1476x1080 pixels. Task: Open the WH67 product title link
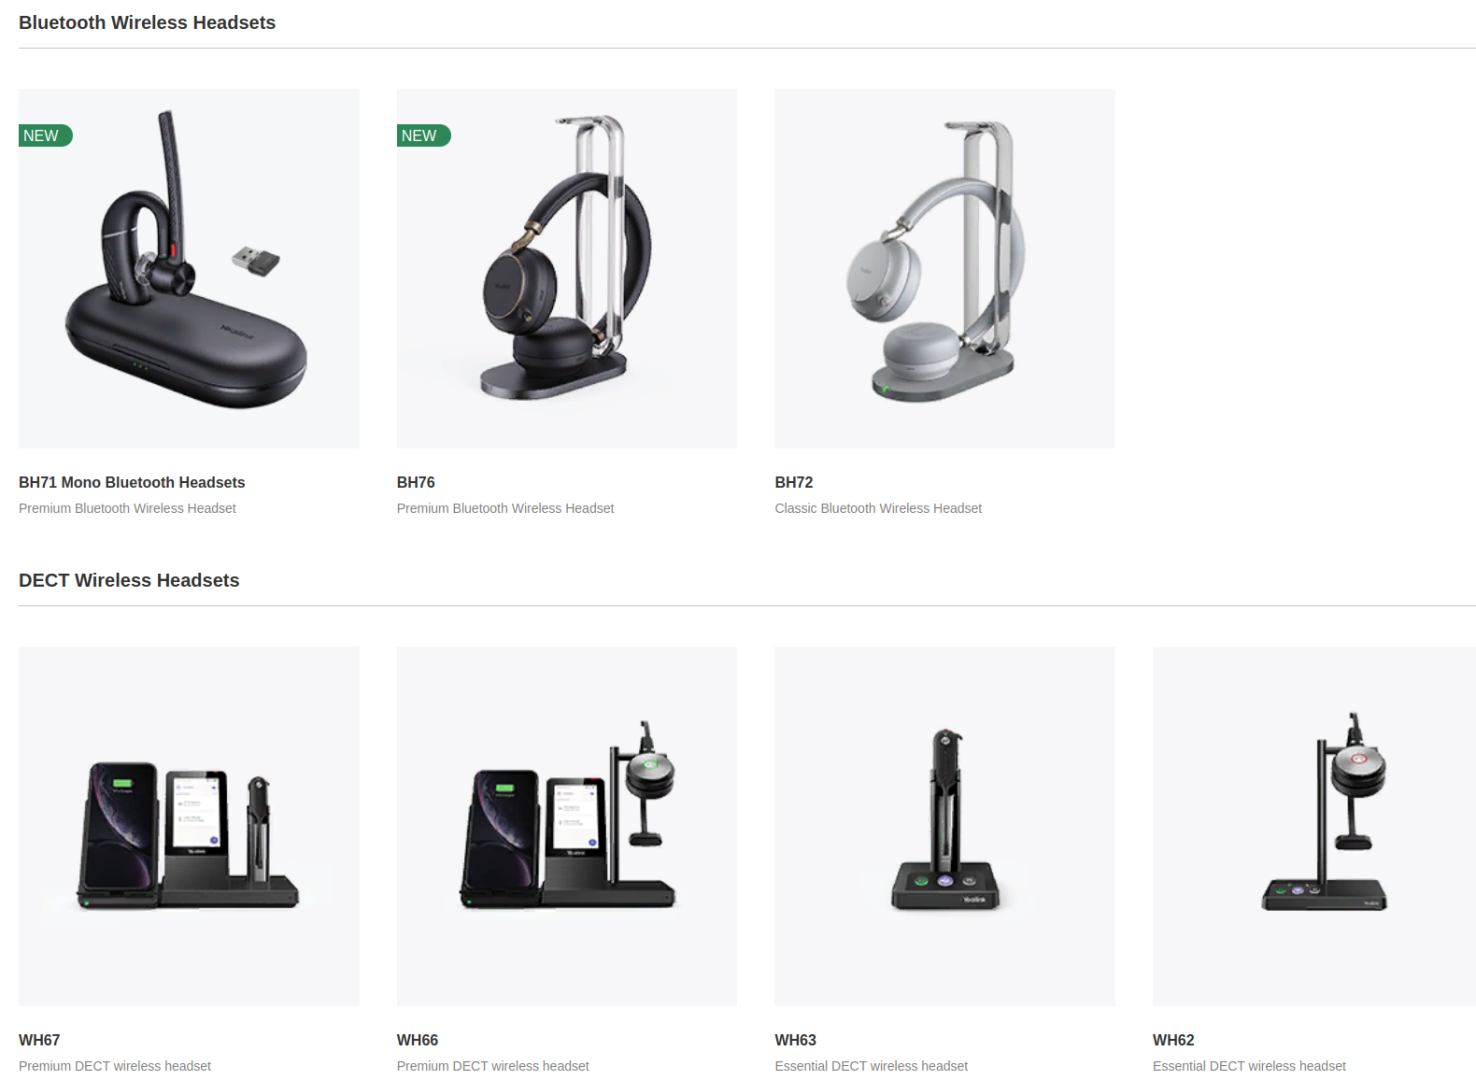[x=39, y=1040]
